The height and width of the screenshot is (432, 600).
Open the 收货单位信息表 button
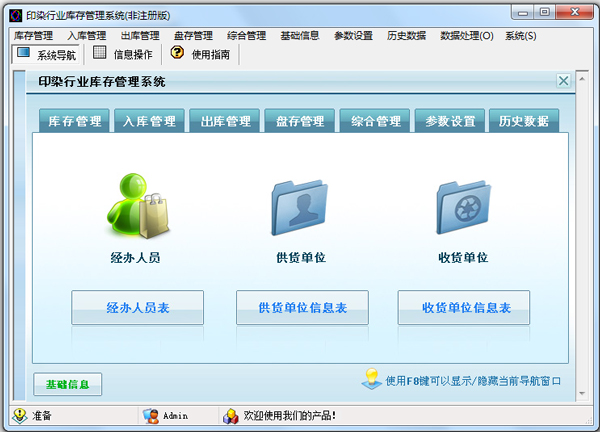(464, 308)
